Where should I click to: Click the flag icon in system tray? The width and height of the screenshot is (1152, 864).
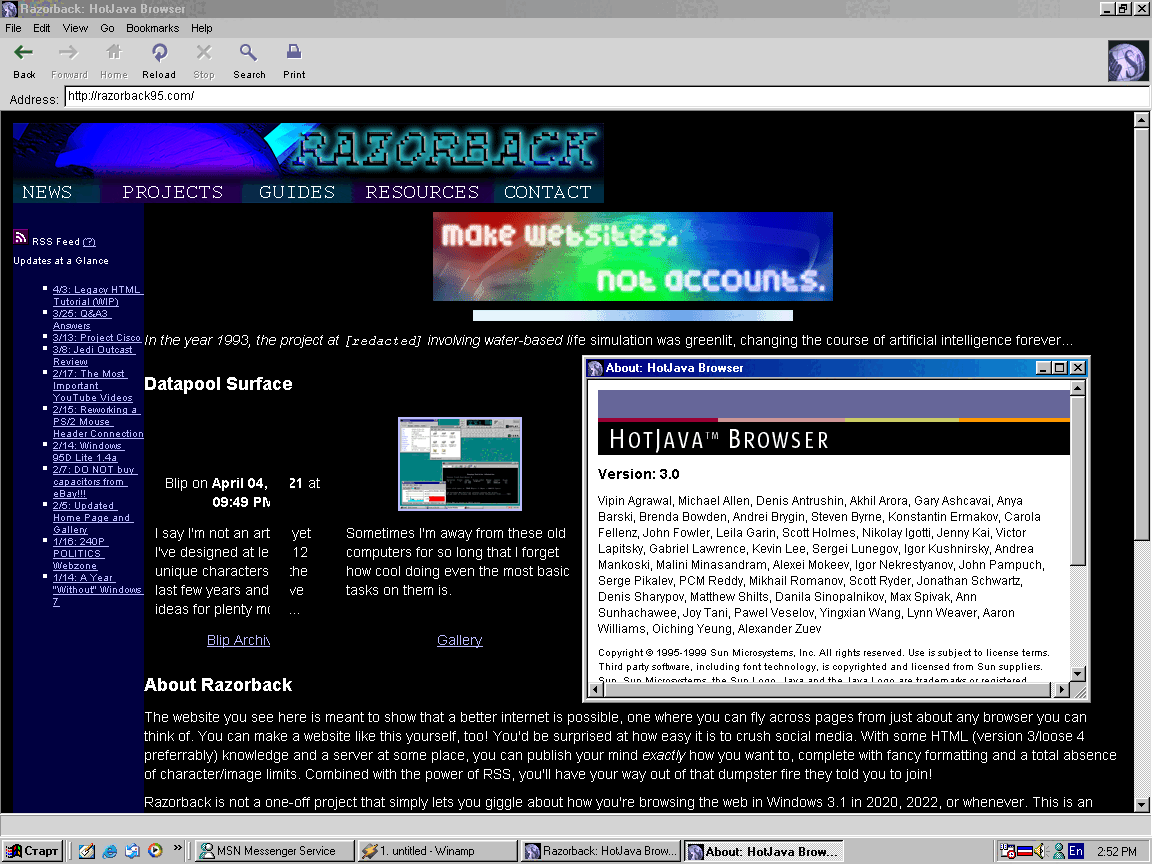[1025, 851]
